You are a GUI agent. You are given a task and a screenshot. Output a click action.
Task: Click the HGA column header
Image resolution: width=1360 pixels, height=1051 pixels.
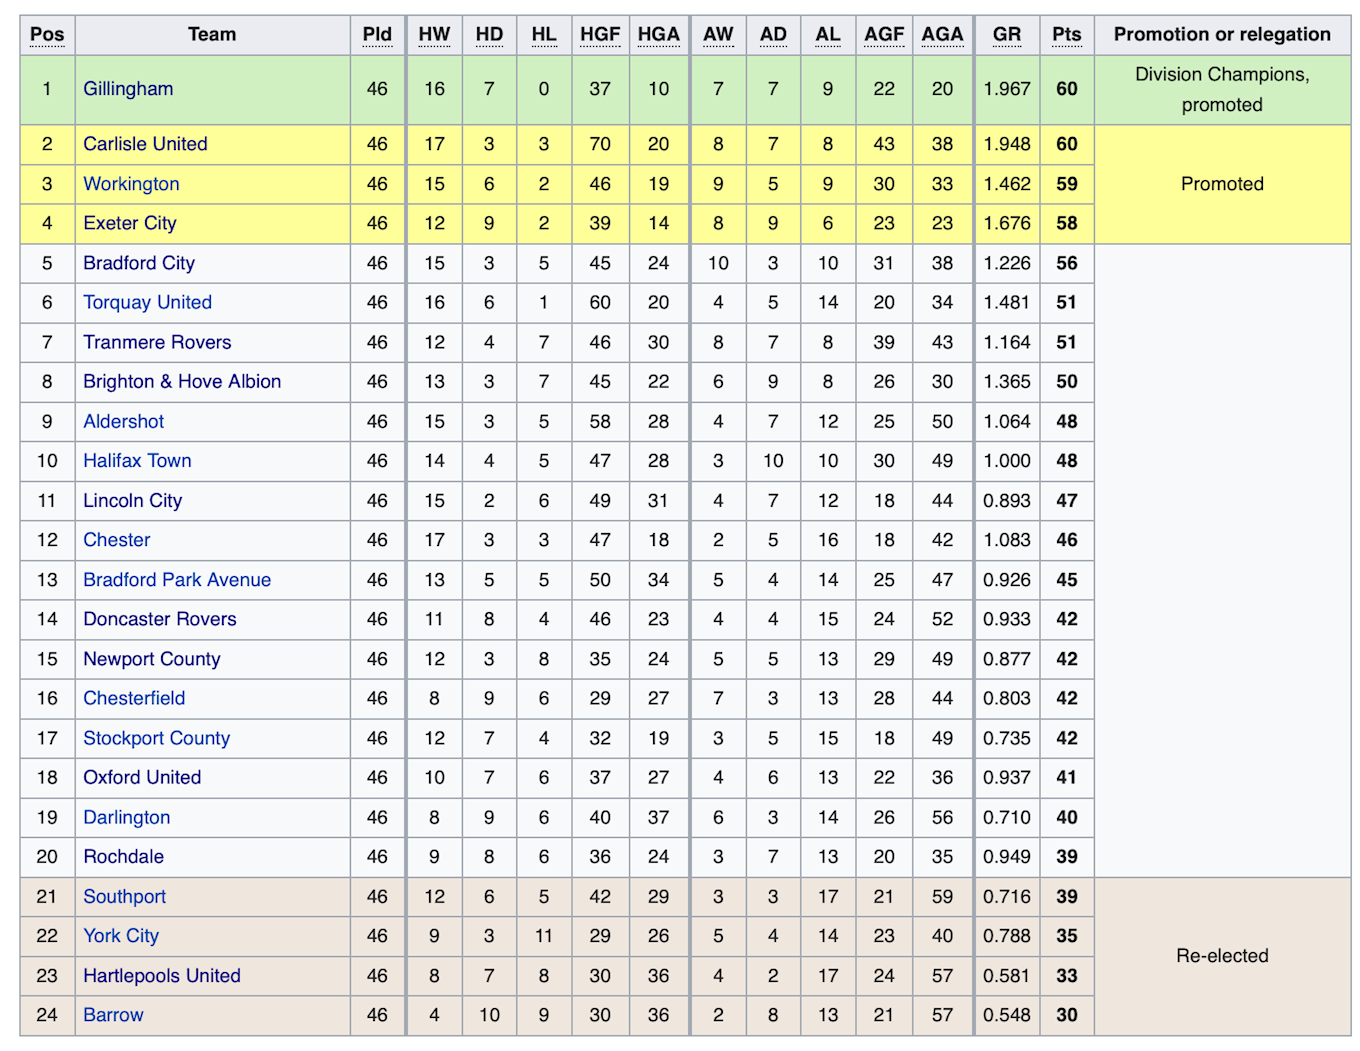click(x=658, y=35)
